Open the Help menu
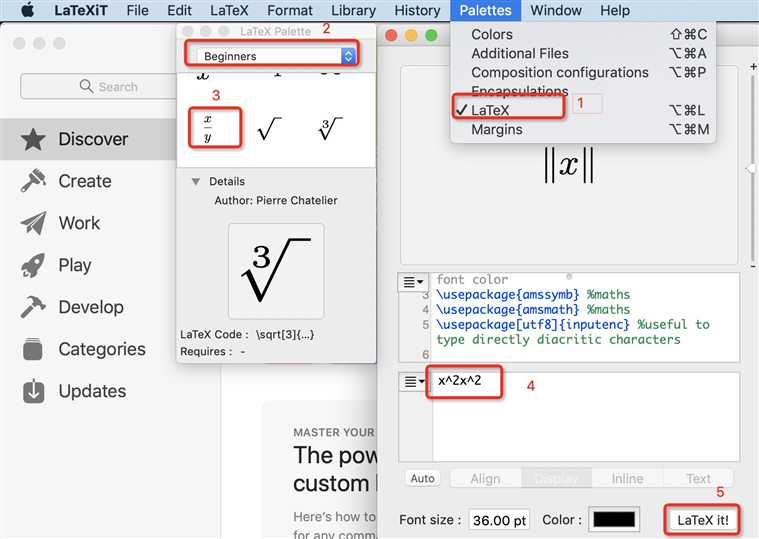This screenshot has width=759, height=539. coord(615,10)
